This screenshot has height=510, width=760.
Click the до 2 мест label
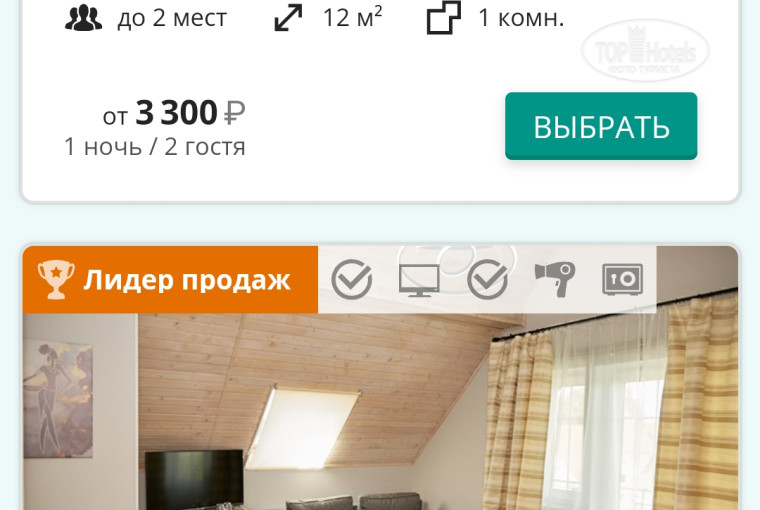tap(172, 18)
